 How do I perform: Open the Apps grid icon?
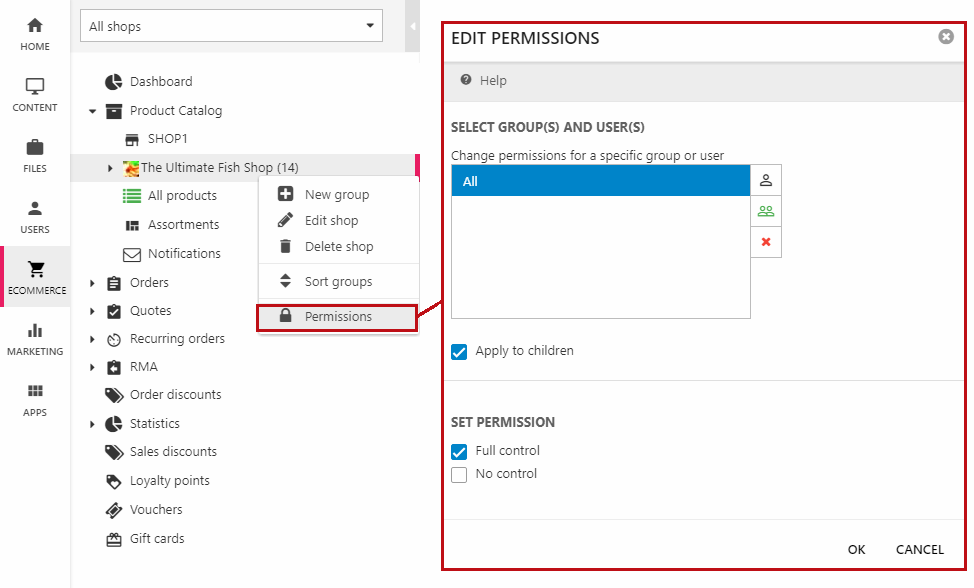35,392
